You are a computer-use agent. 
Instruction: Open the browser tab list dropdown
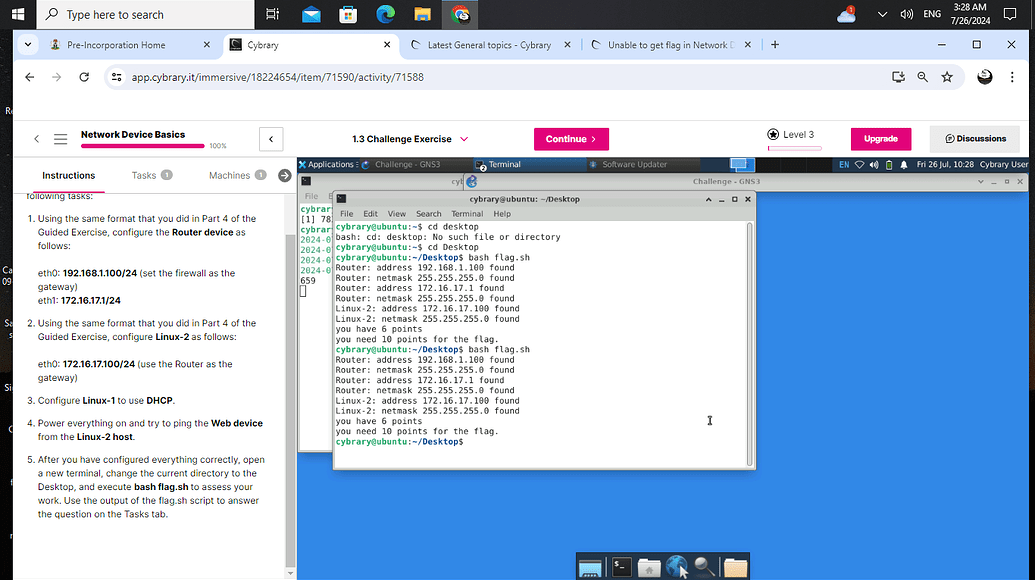pos(28,45)
